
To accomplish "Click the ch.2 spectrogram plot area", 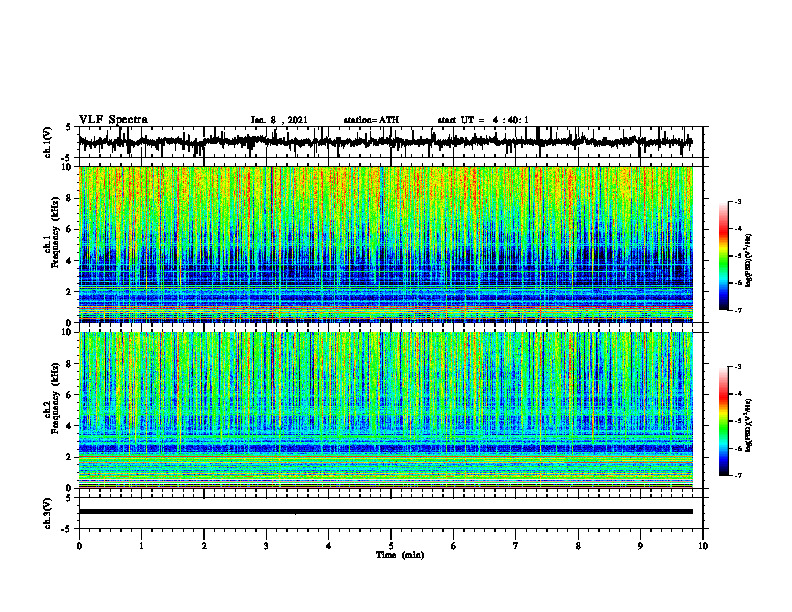I will (x=386, y=410).
